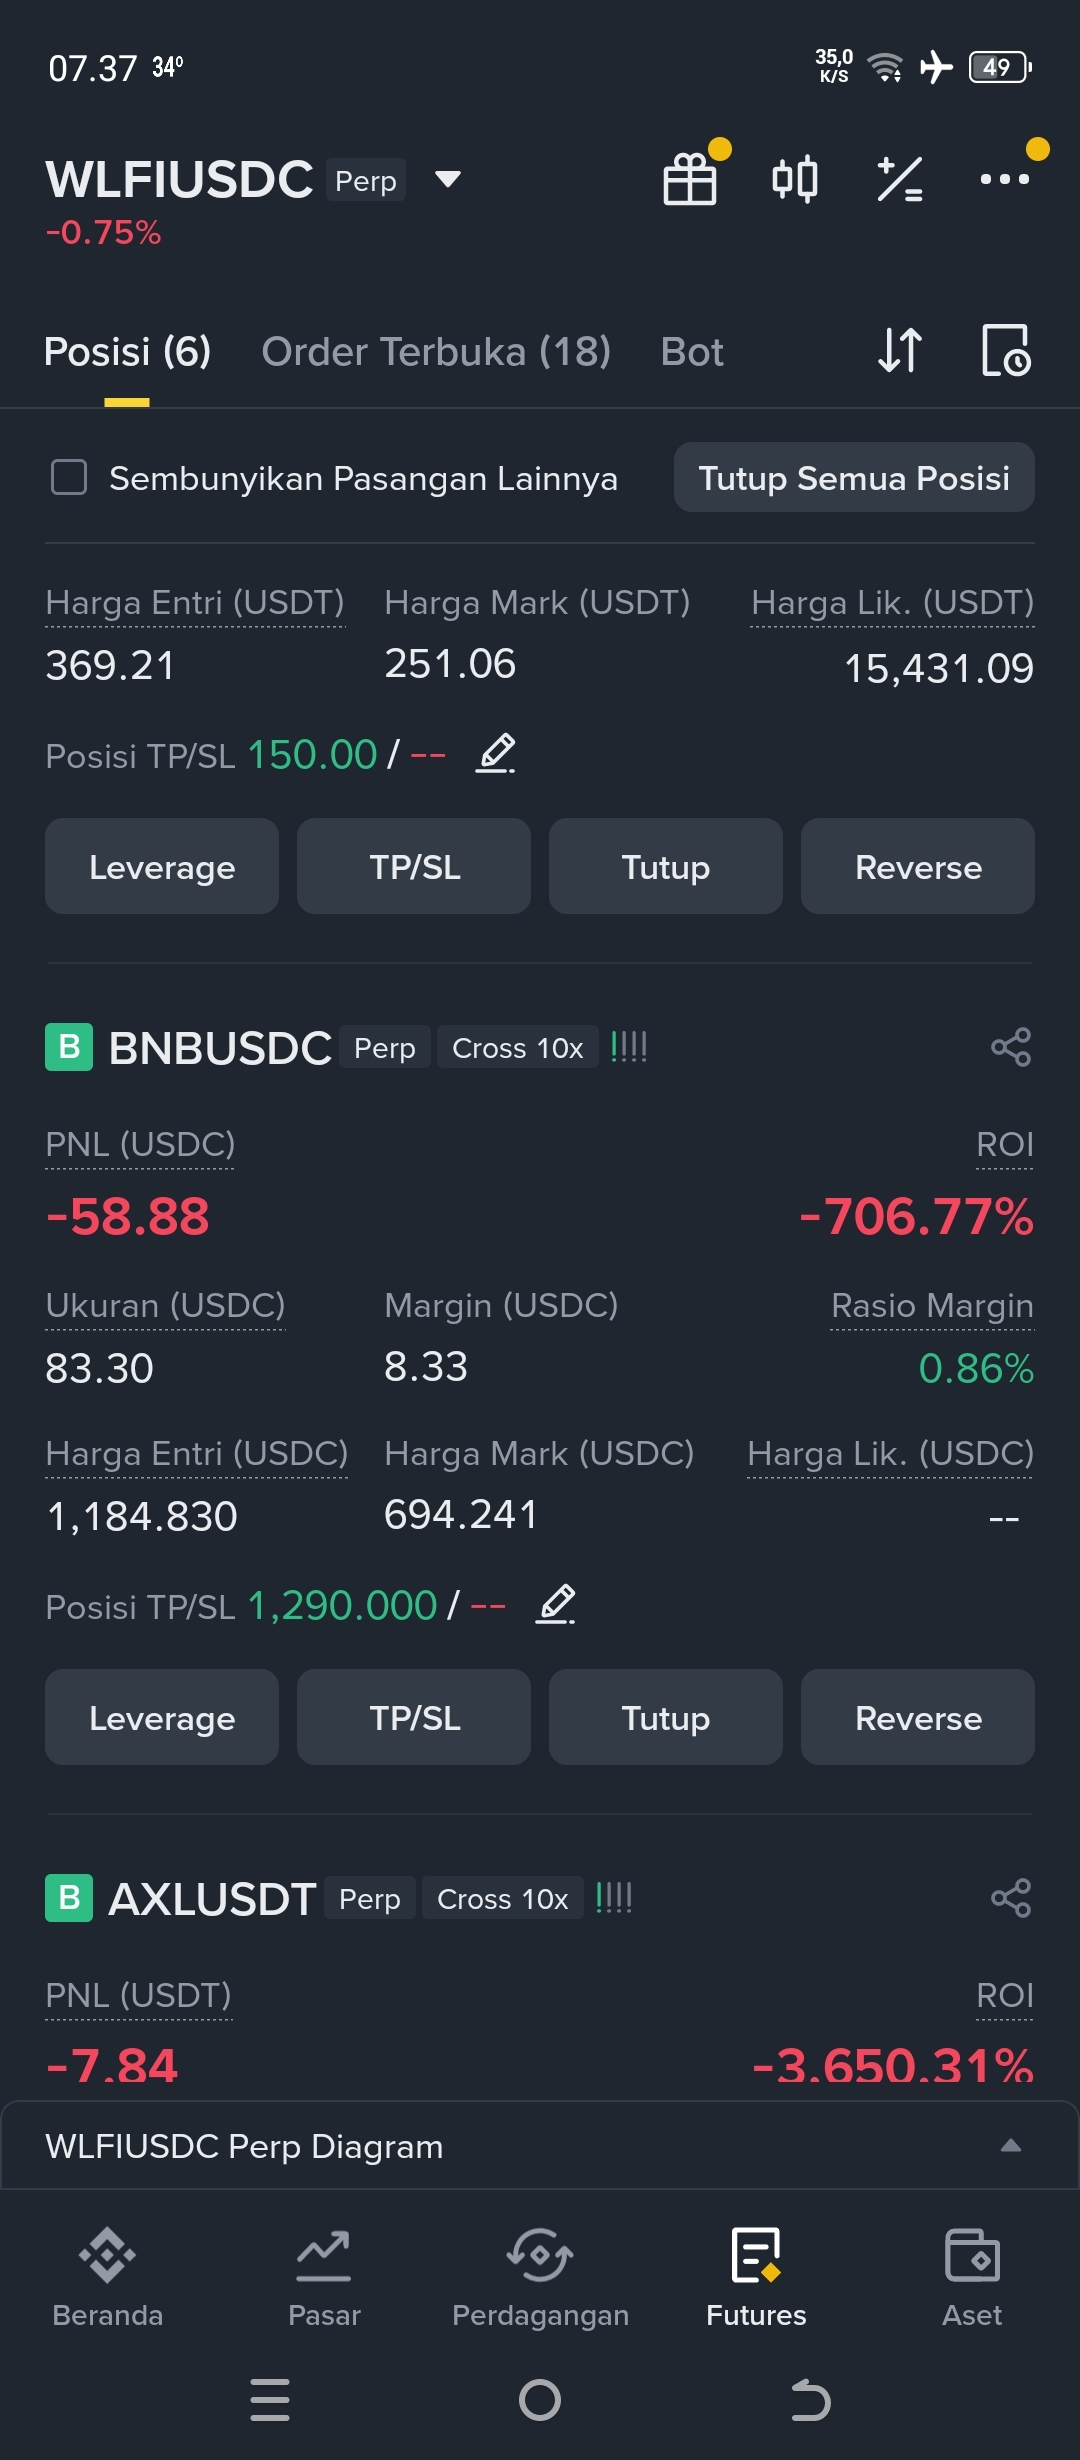Screen dimensions: 1080x2460
Task: Tap the Tutup Semua Posisi button
Action: tap(854, 477)
